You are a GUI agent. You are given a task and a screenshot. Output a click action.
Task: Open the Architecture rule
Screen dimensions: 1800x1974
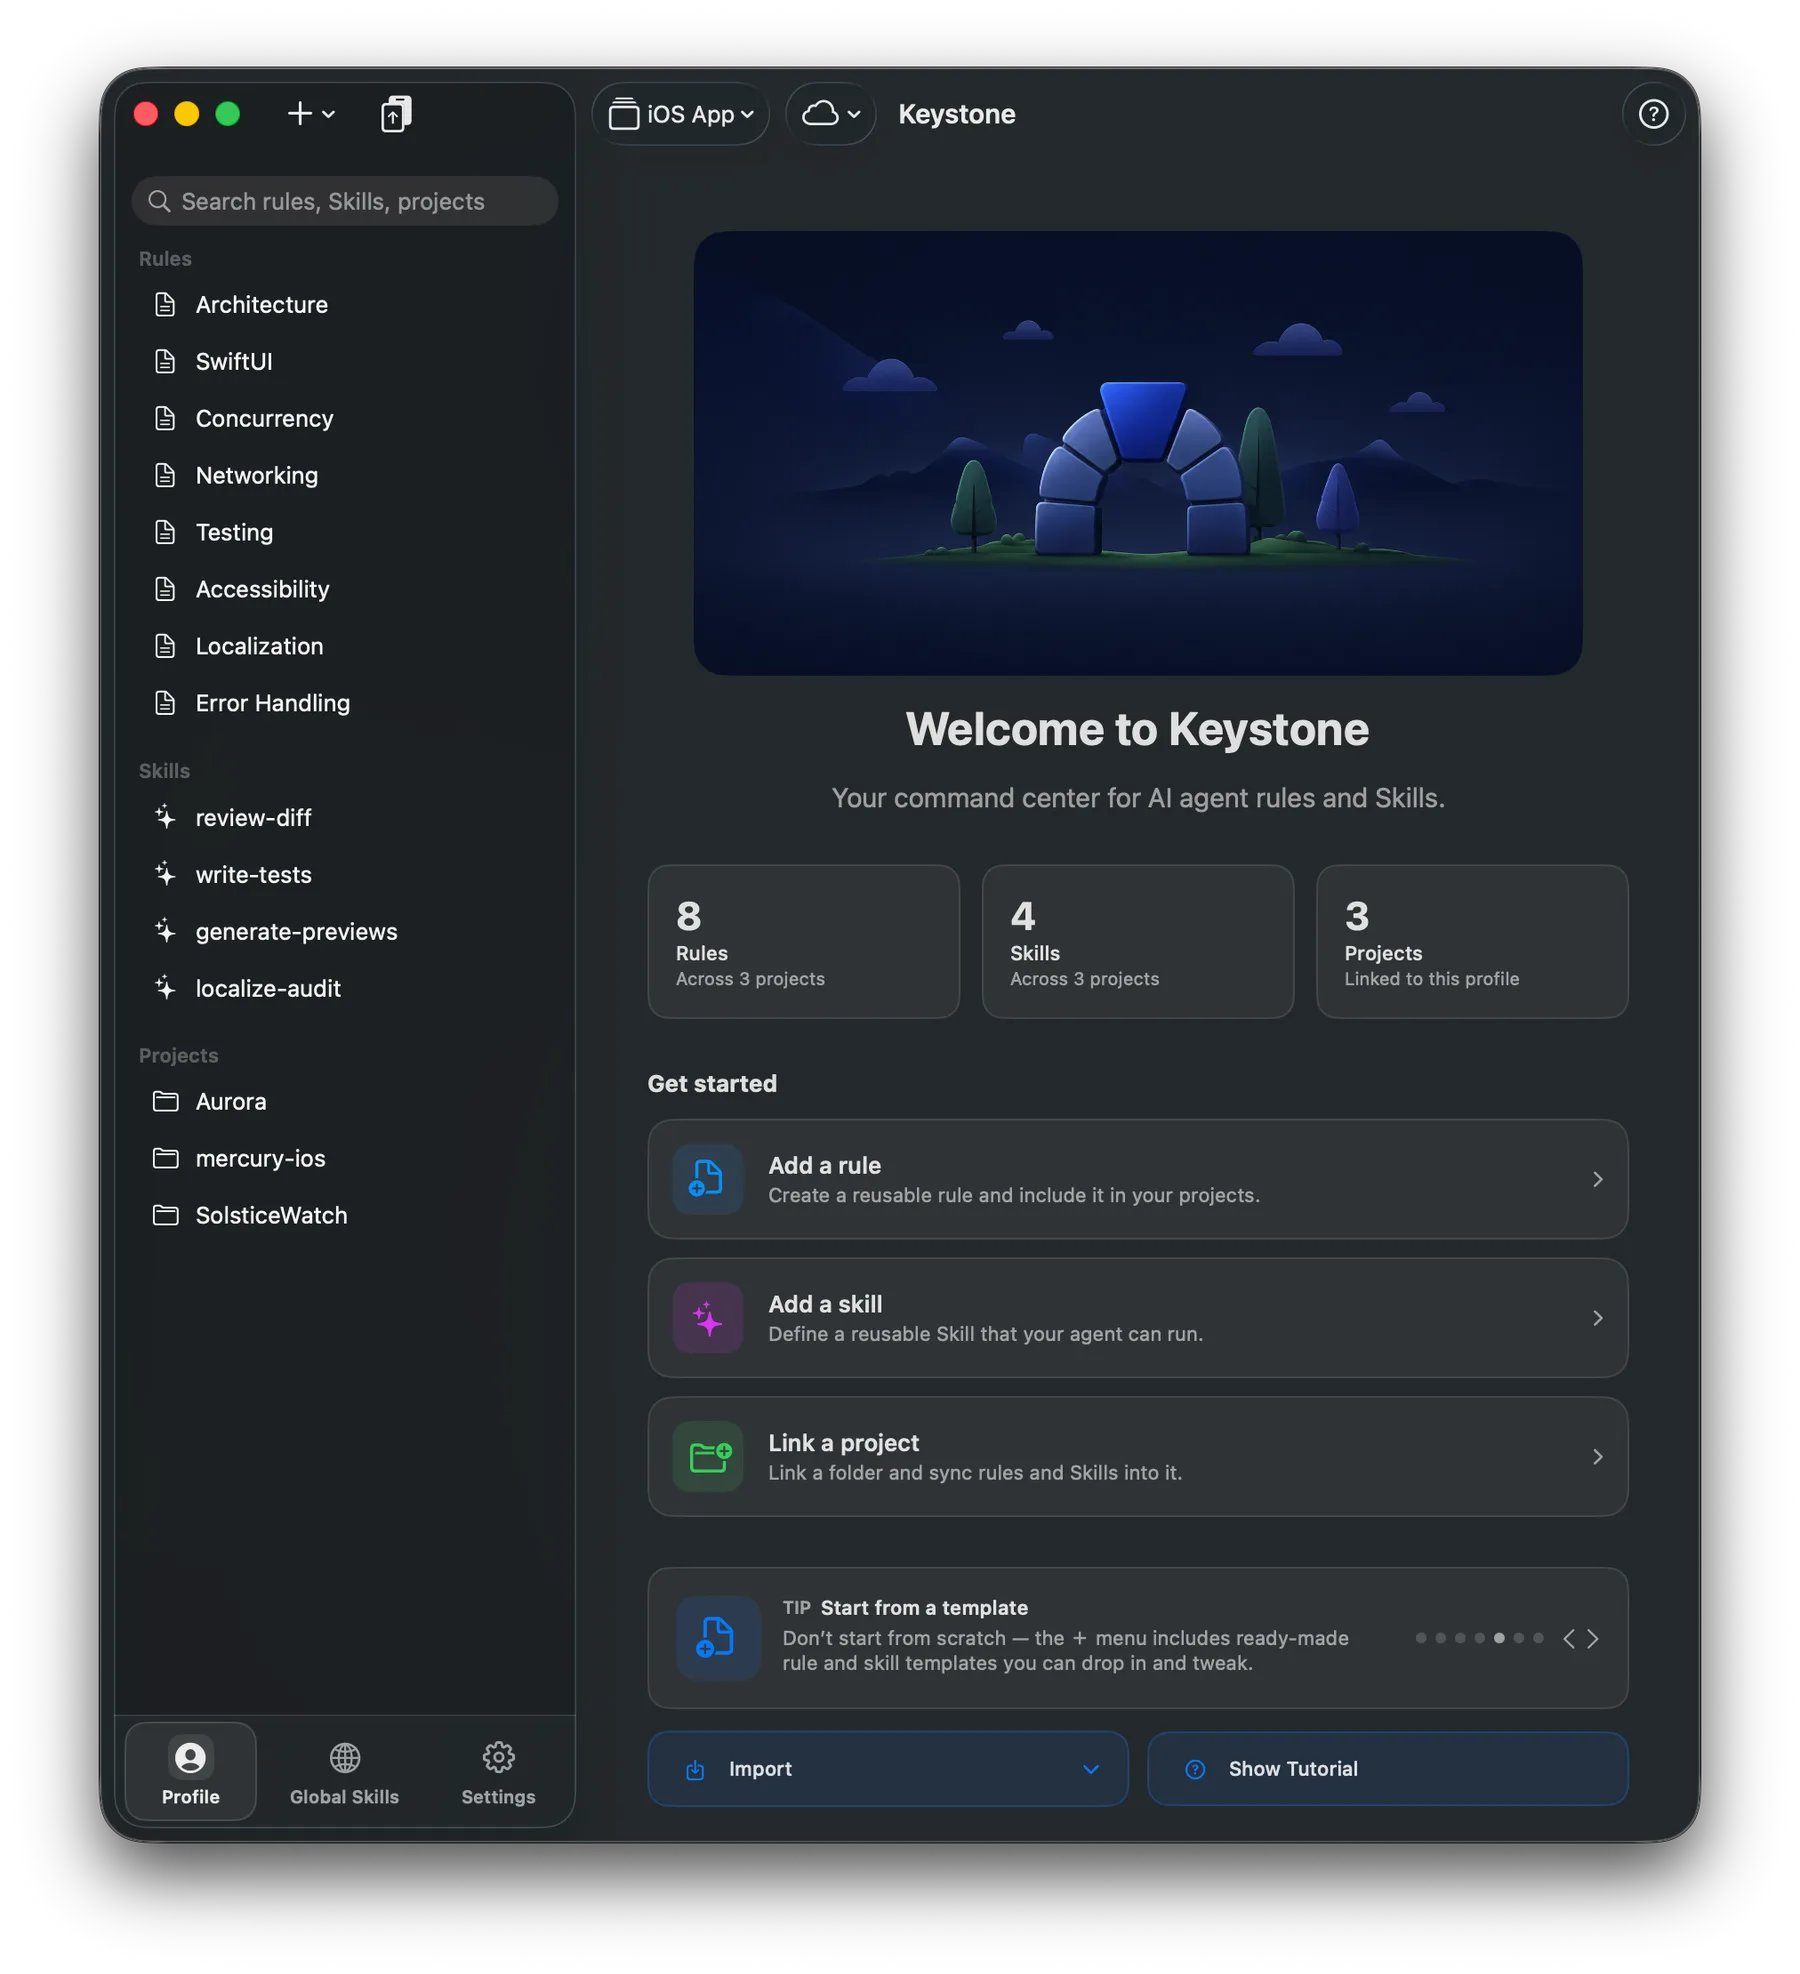(345, 305)
